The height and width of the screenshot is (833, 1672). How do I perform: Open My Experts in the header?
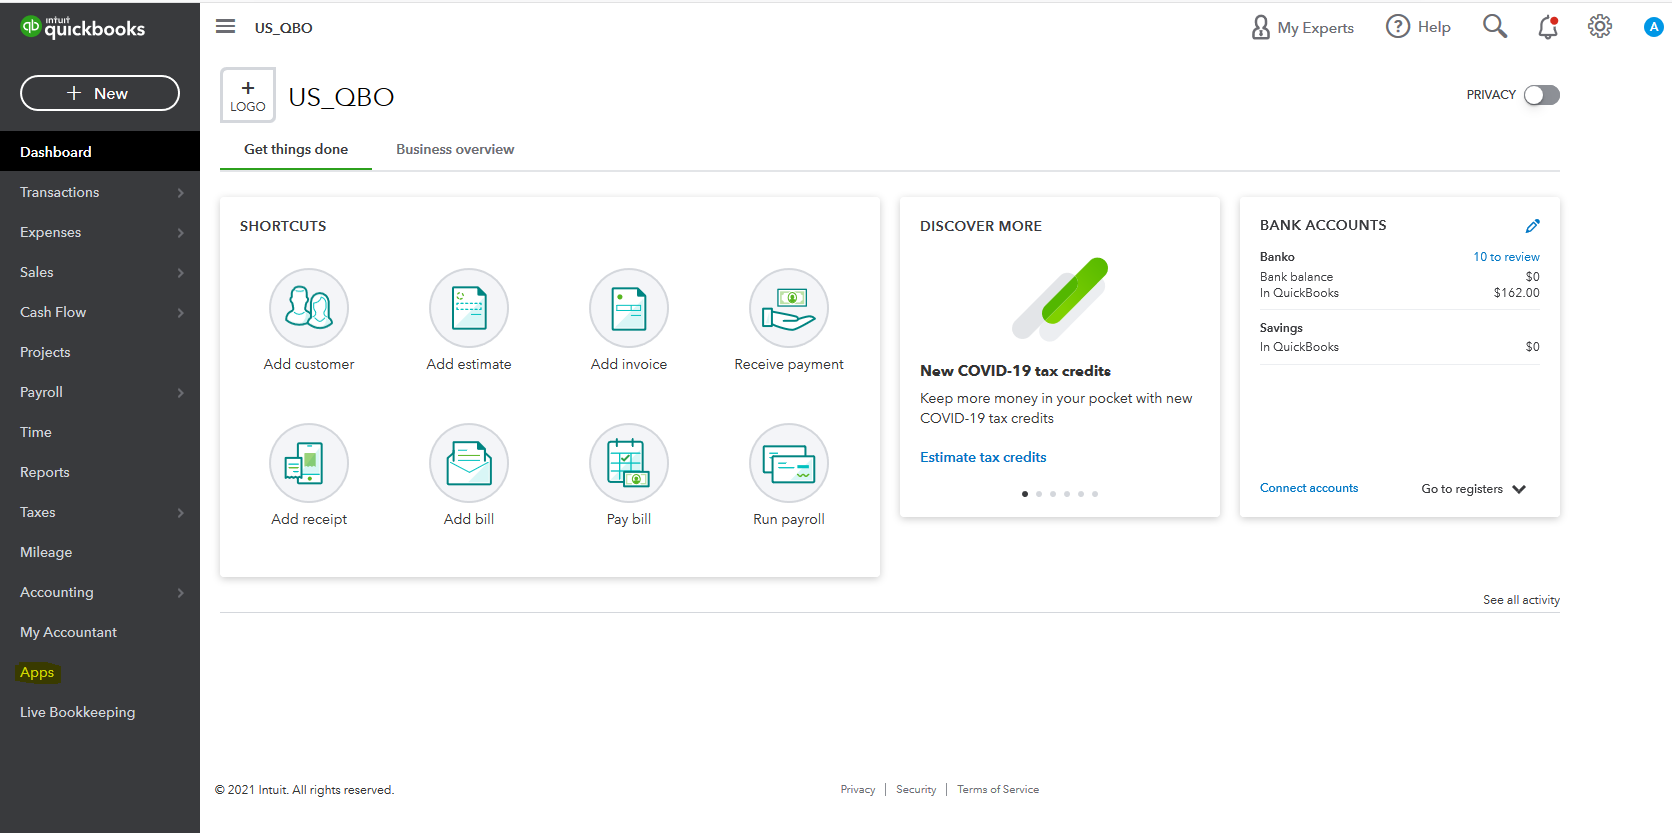coord(1302,27)
